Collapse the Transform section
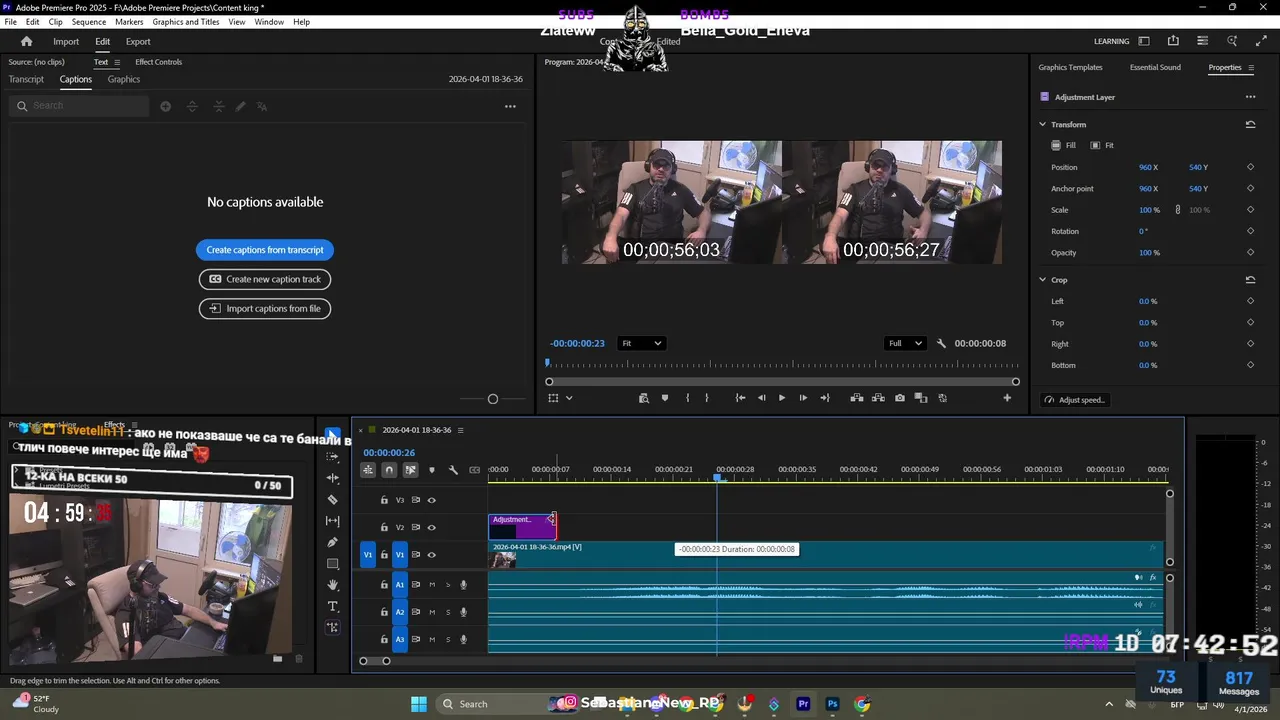Image resolution: width=1280 pixels, height=720 pixels. coord(1042,125)
